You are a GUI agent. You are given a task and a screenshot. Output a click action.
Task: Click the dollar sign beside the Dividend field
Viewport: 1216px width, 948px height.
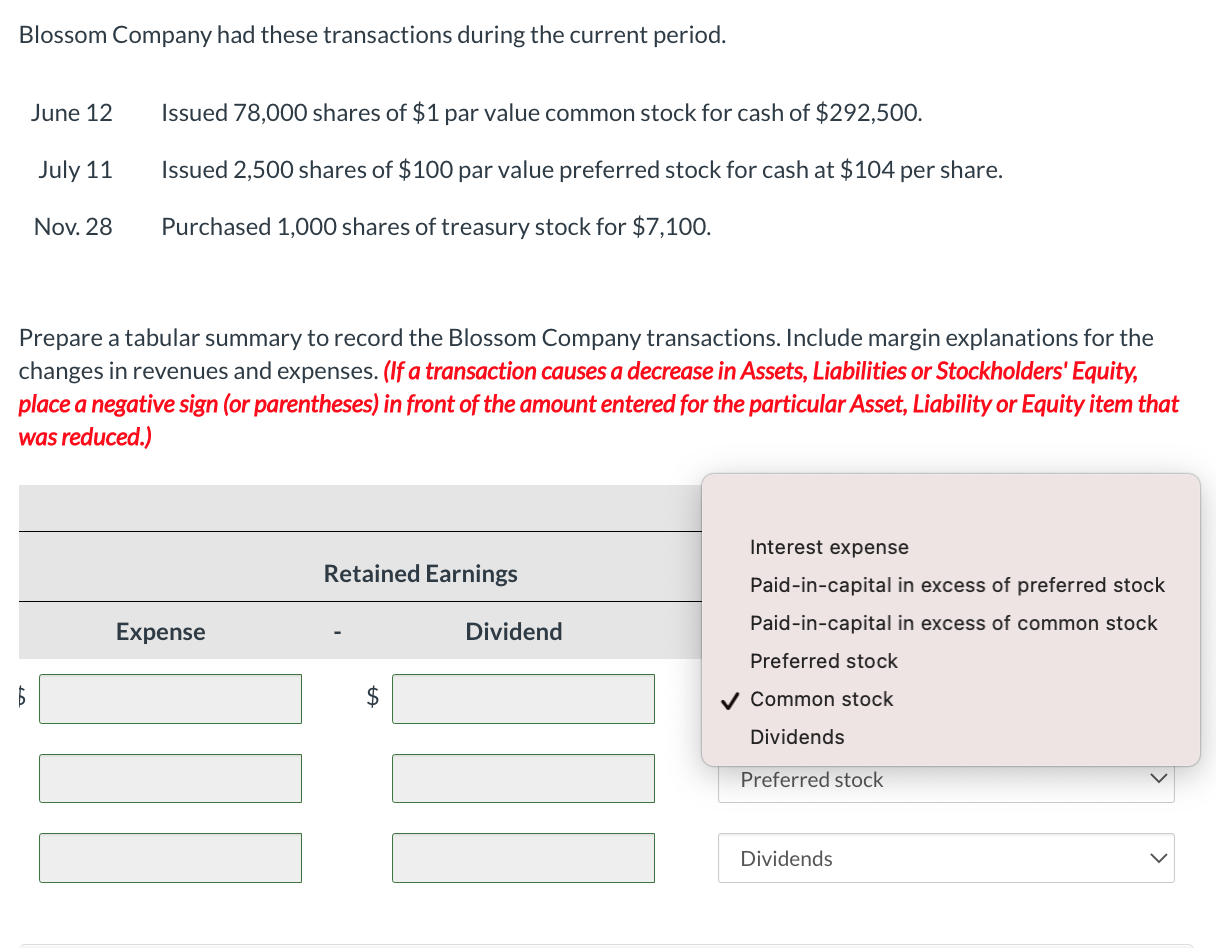372,699
